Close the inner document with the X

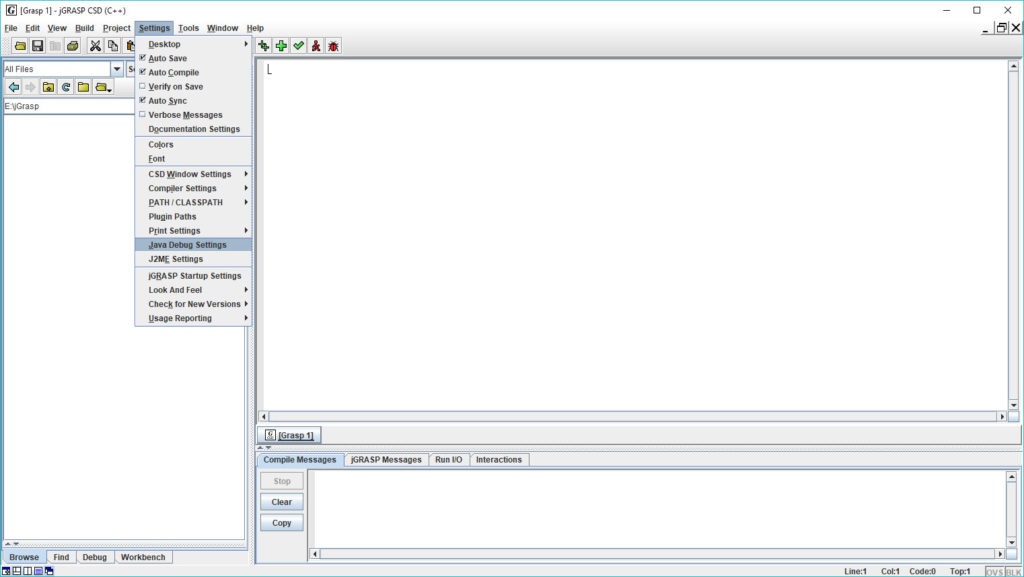[x=1016, y=28]
